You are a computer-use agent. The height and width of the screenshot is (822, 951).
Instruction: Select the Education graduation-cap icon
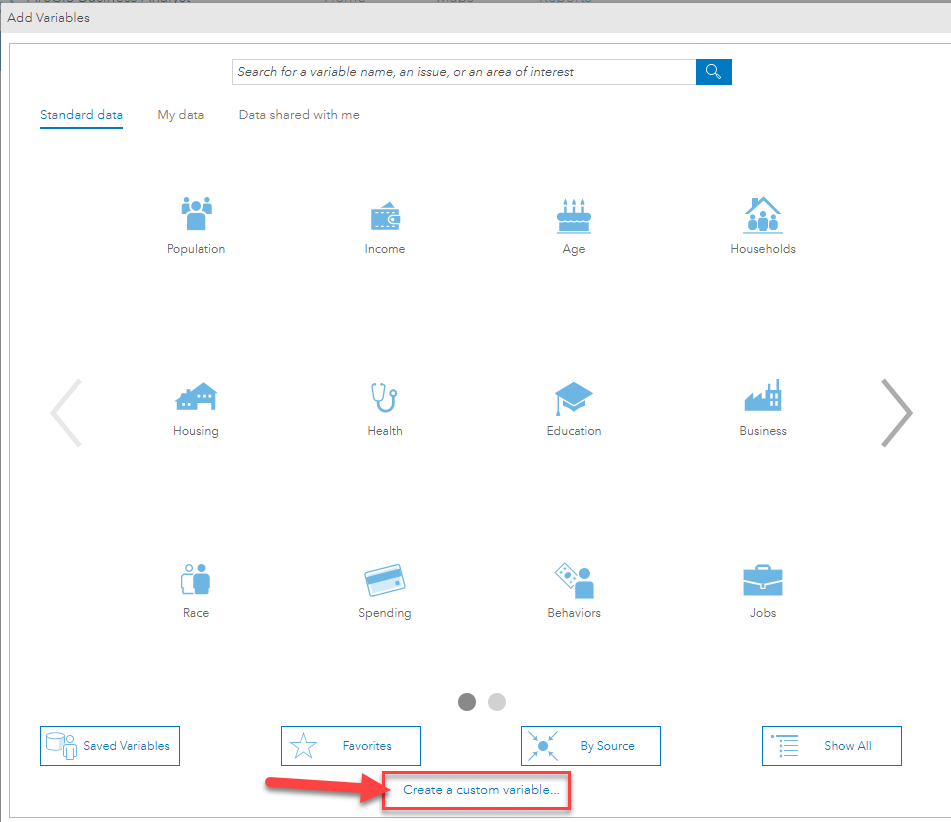pos(573,397)
